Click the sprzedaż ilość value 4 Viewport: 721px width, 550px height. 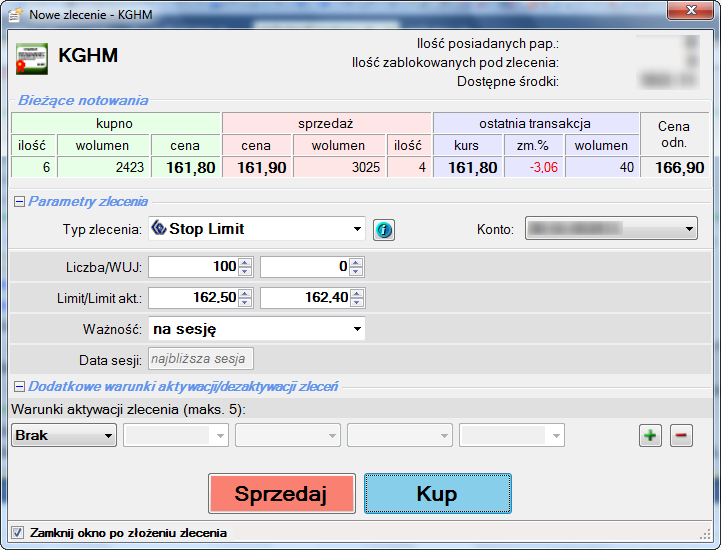pyautogui.click(x=409, y=167)
